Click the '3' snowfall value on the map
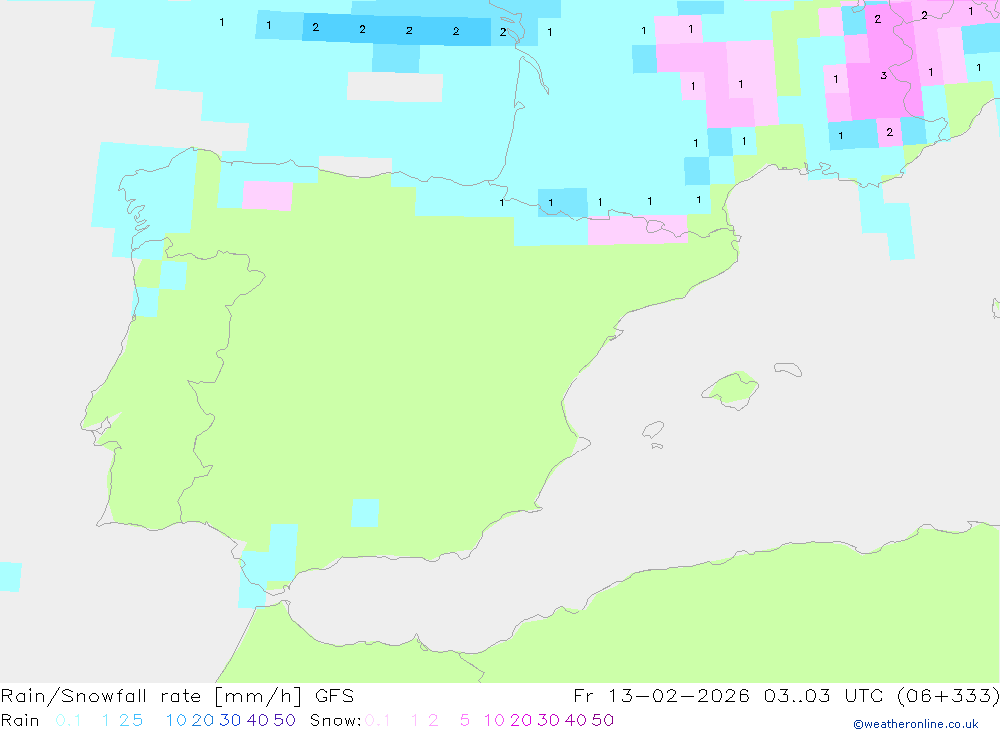Image resolution: width=1000 pixels, height=733 pixels. (883, 75)
